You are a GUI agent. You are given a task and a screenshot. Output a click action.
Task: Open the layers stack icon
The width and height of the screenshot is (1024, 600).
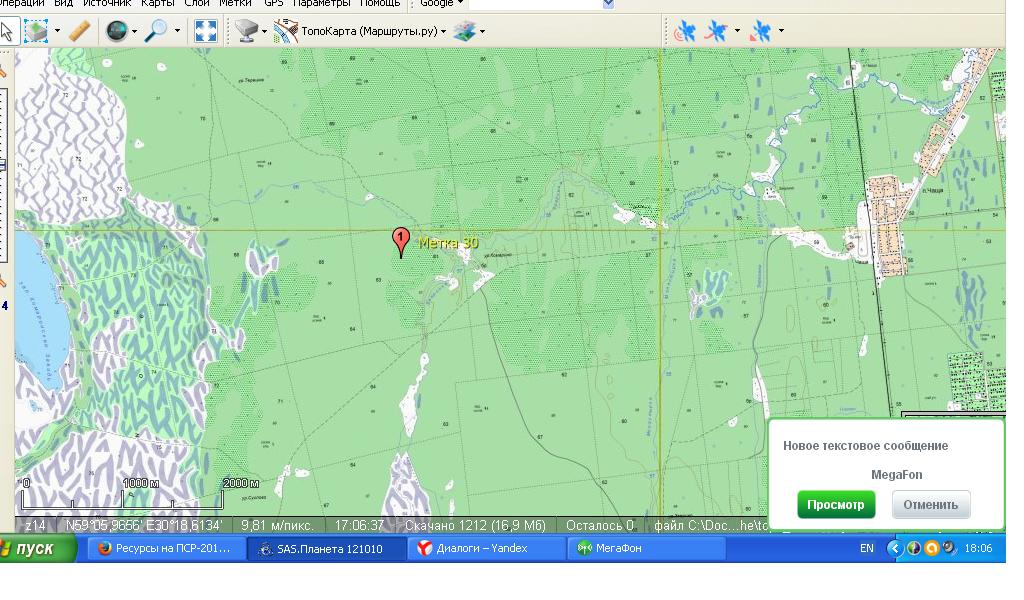tap(463, 32)
